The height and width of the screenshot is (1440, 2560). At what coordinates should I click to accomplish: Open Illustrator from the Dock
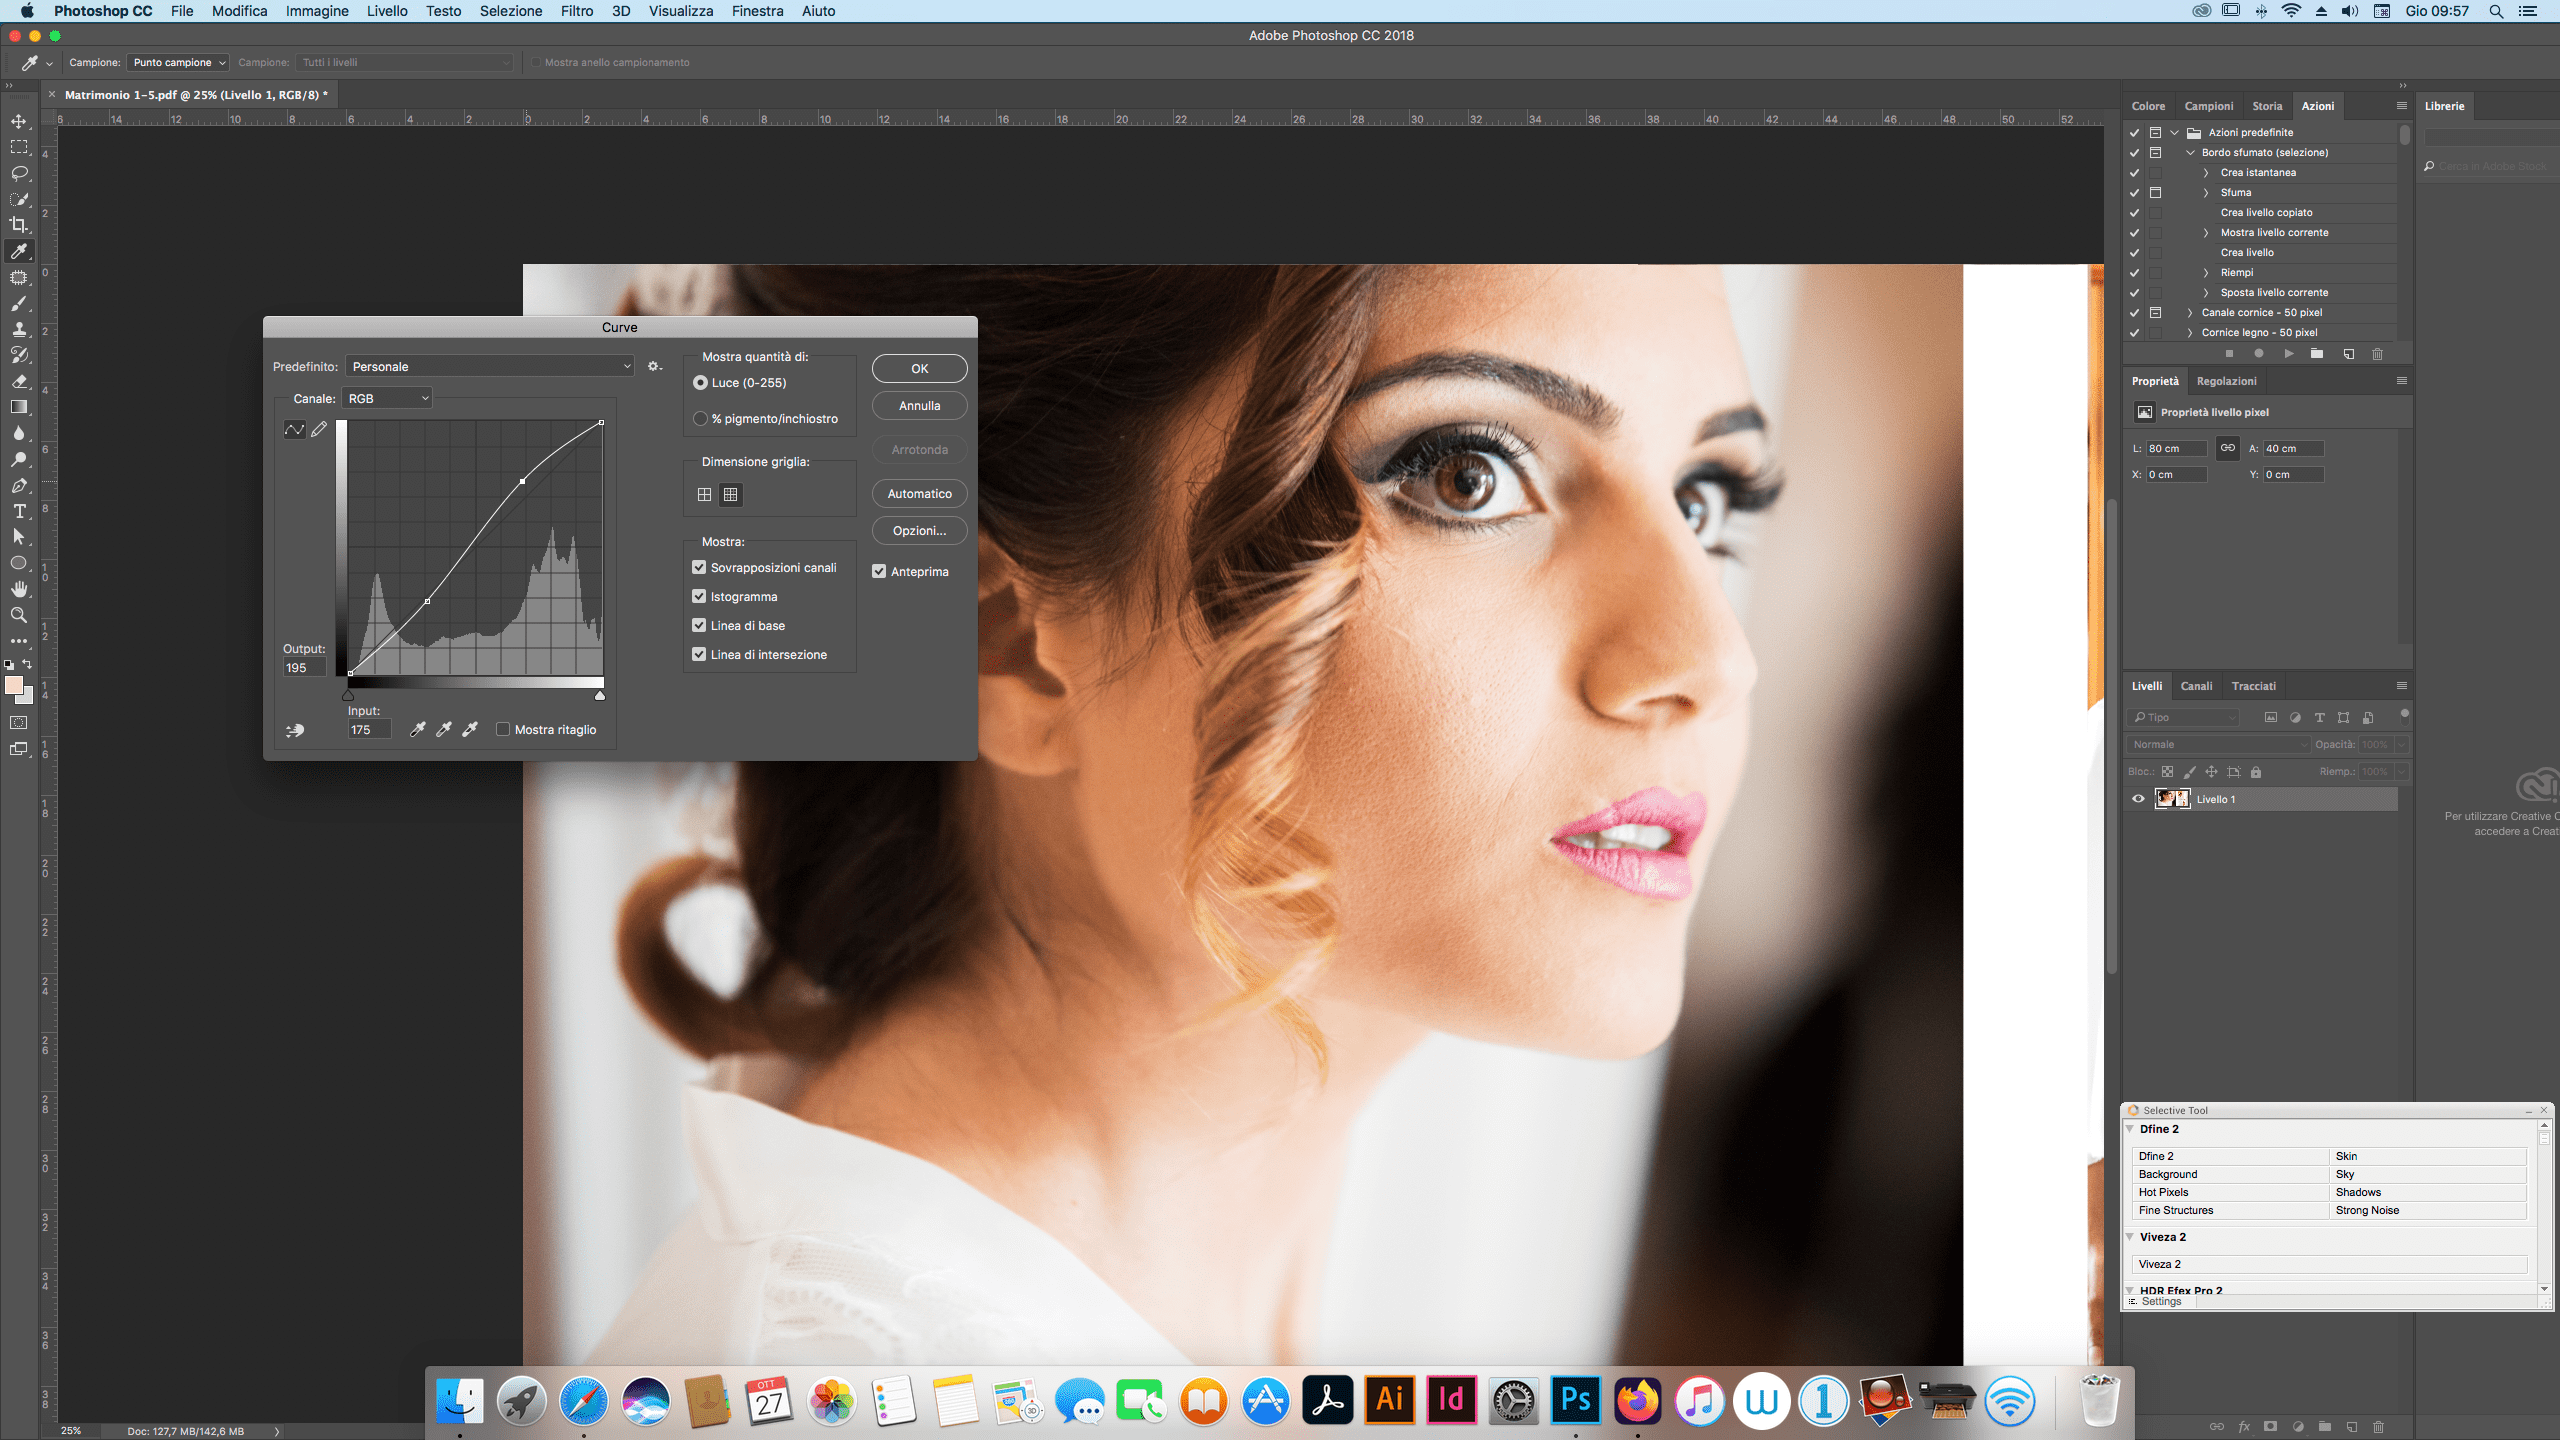tap(1389, 1399)
